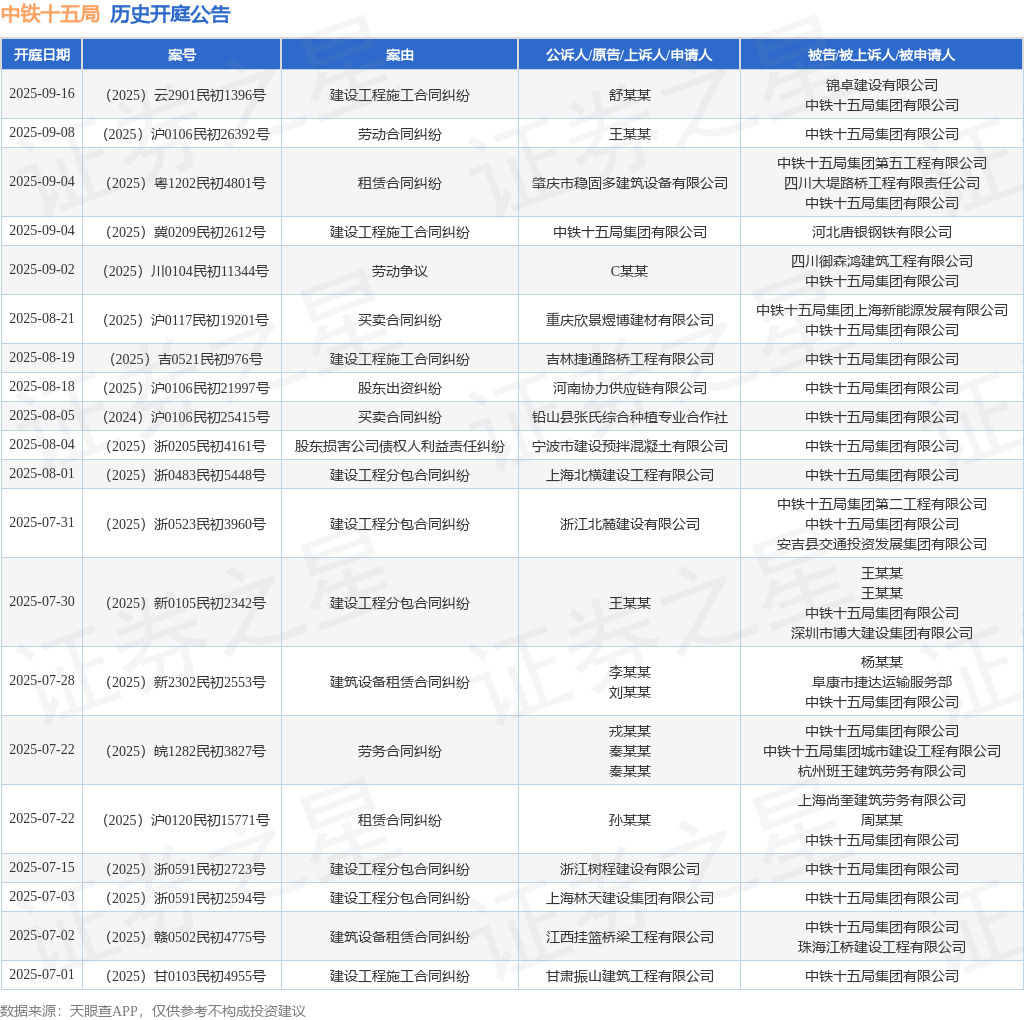Click the 开庭日期 column header
This screenshot has width=1024, height=1020.
point(42,55)
